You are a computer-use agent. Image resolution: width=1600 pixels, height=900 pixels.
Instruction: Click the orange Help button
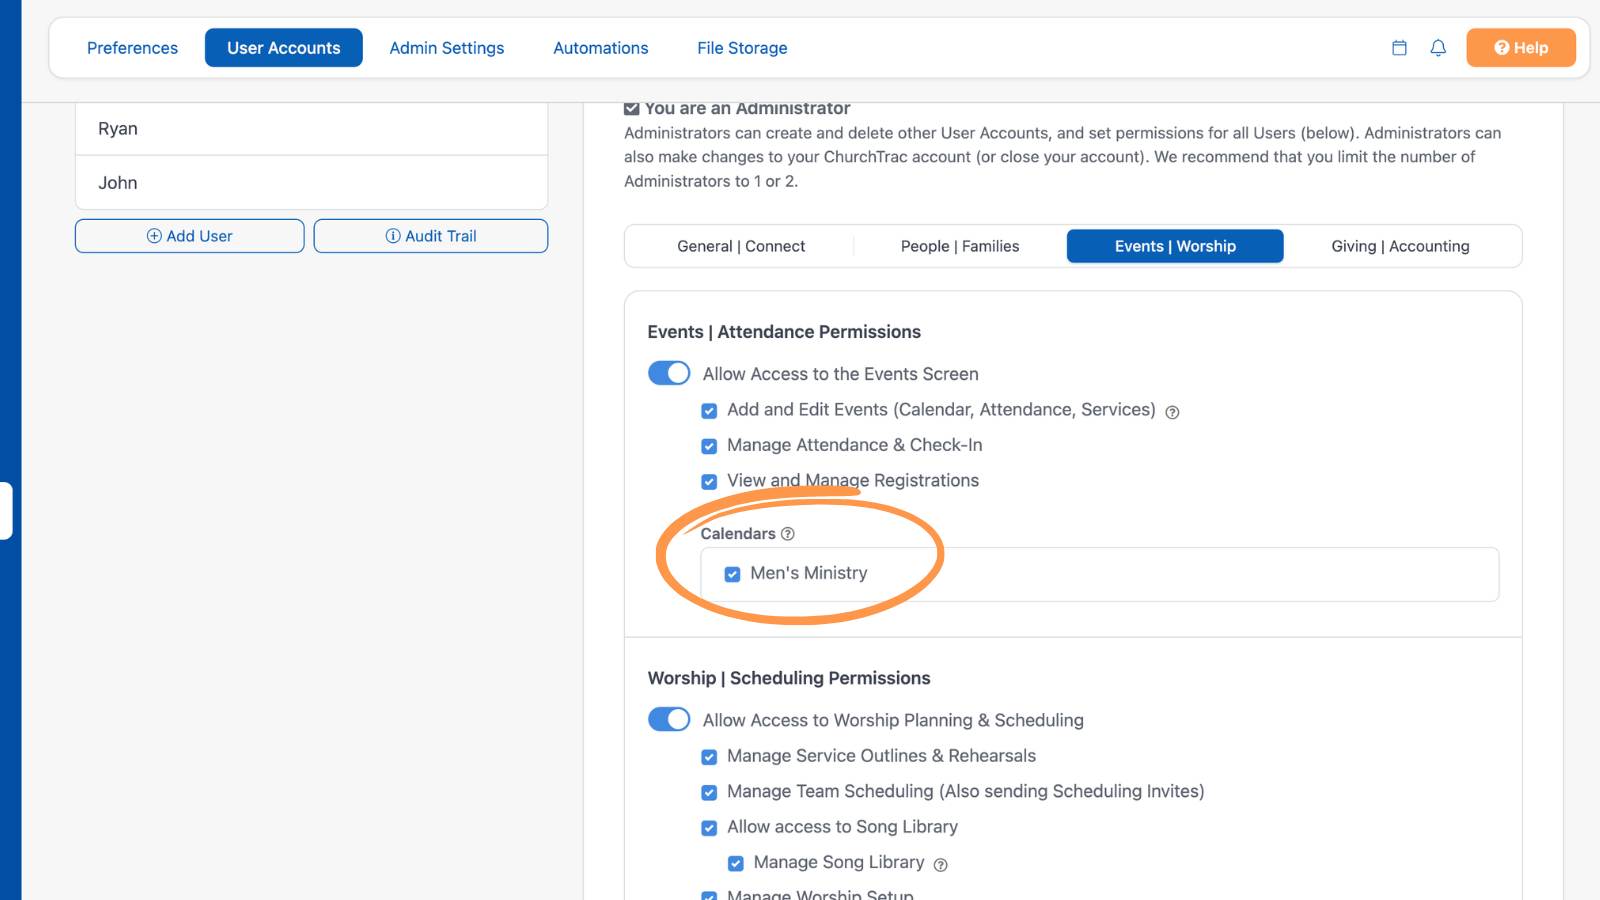tap(1521, 48)
